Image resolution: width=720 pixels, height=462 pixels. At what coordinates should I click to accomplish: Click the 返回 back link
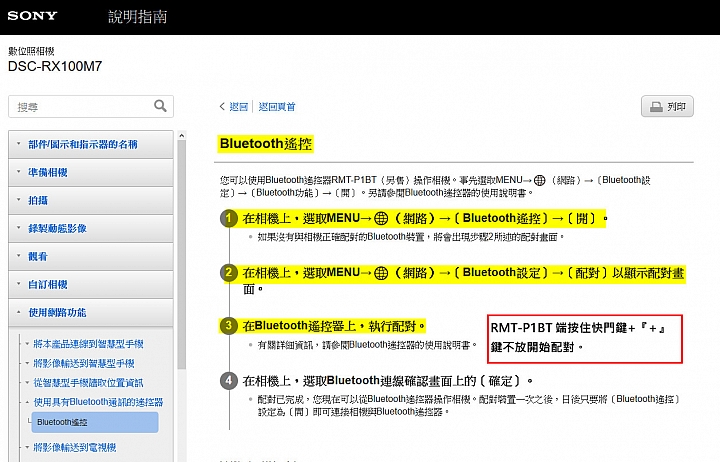(239, 107)
